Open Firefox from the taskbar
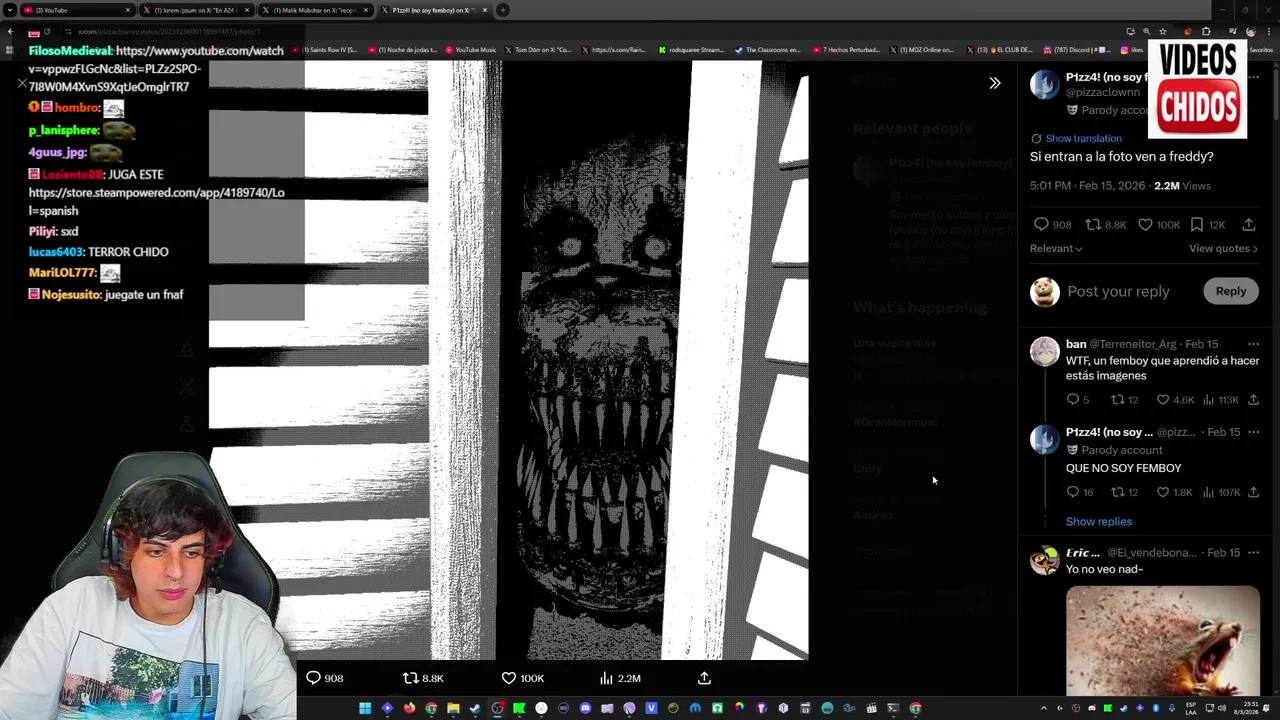 pyautogui.click(x=409, y=708)
